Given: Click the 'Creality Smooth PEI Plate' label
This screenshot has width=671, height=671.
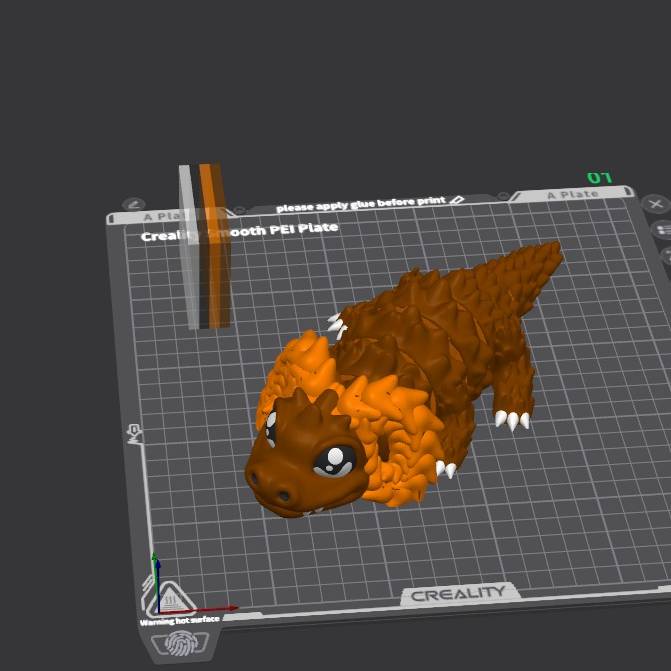Looking at the screenshot, I should pos(240,232).
